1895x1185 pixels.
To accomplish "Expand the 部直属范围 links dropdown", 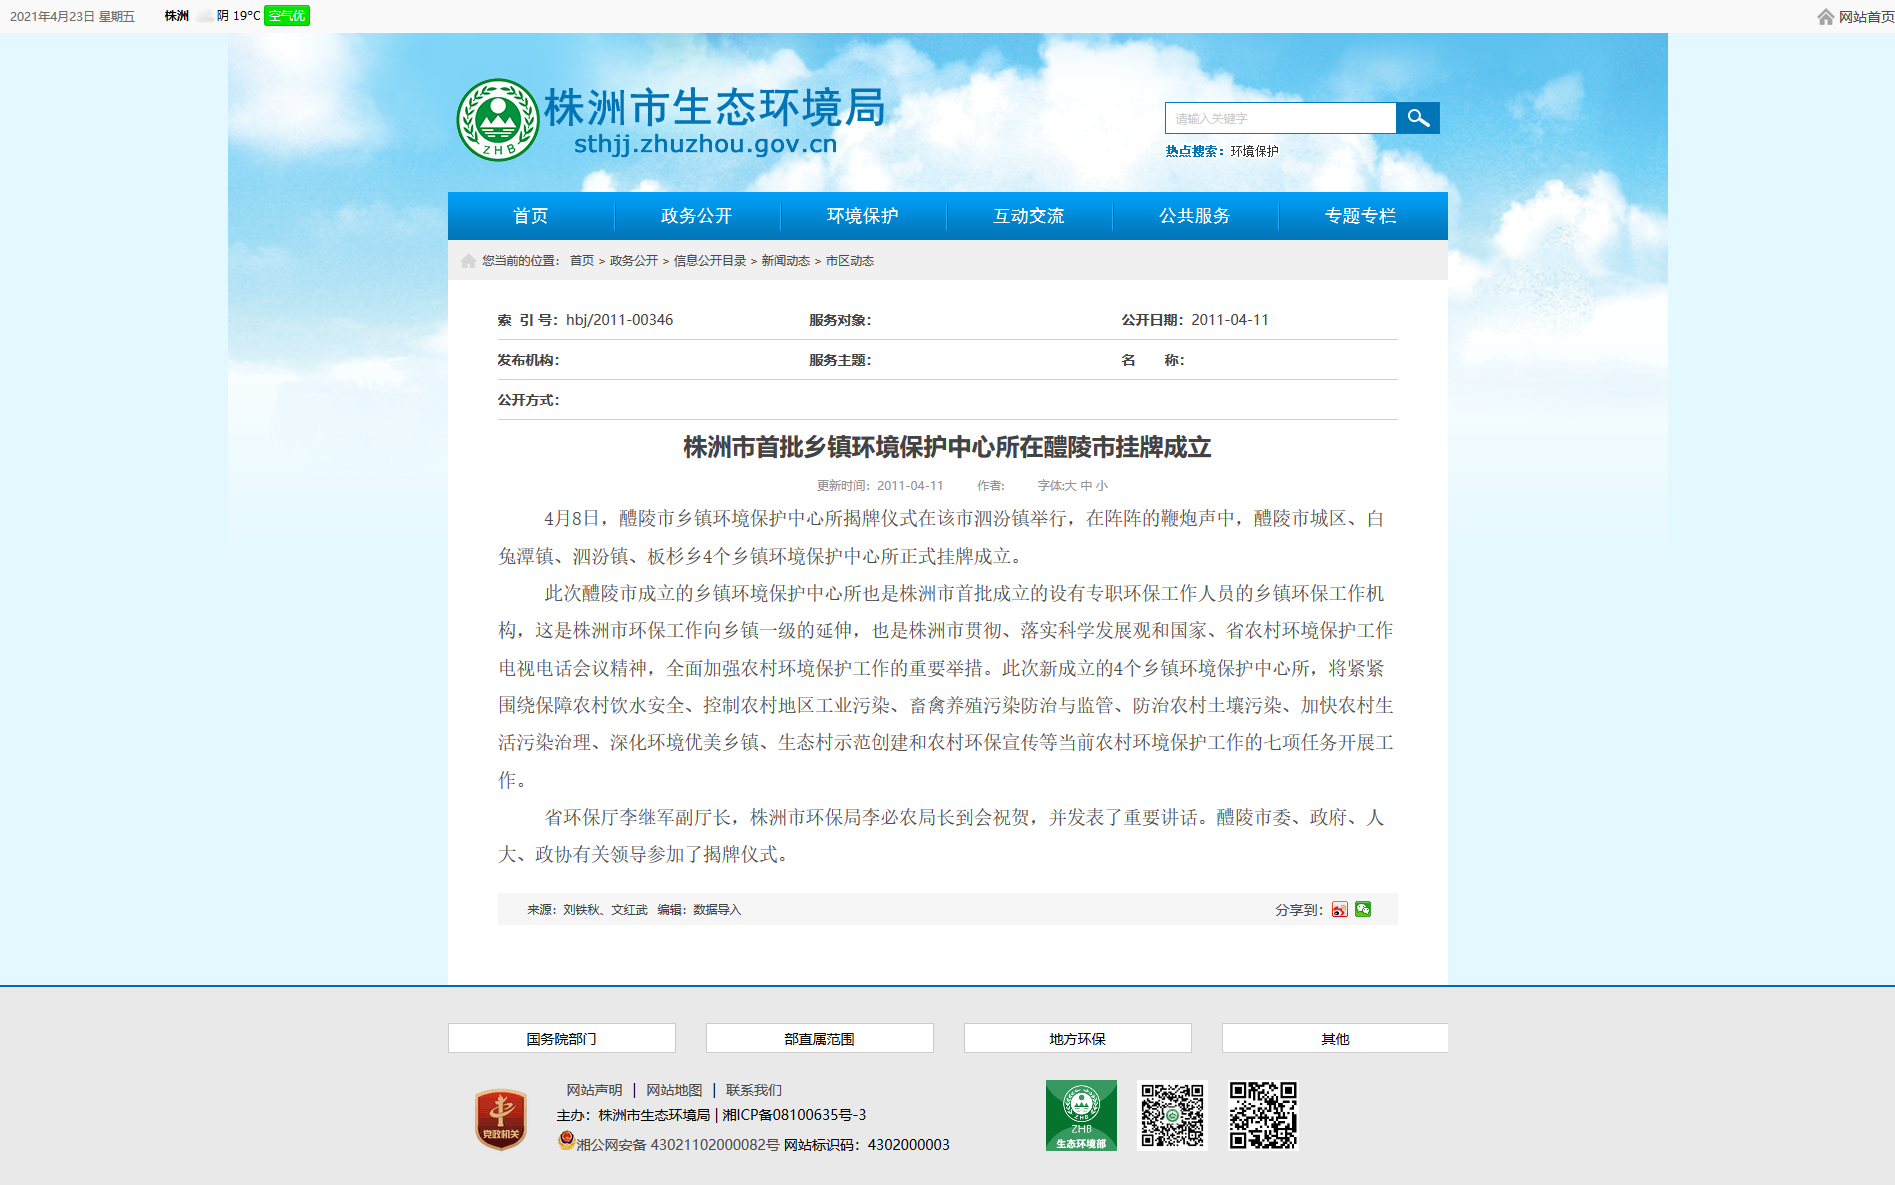I will (x=820, y=1038).
